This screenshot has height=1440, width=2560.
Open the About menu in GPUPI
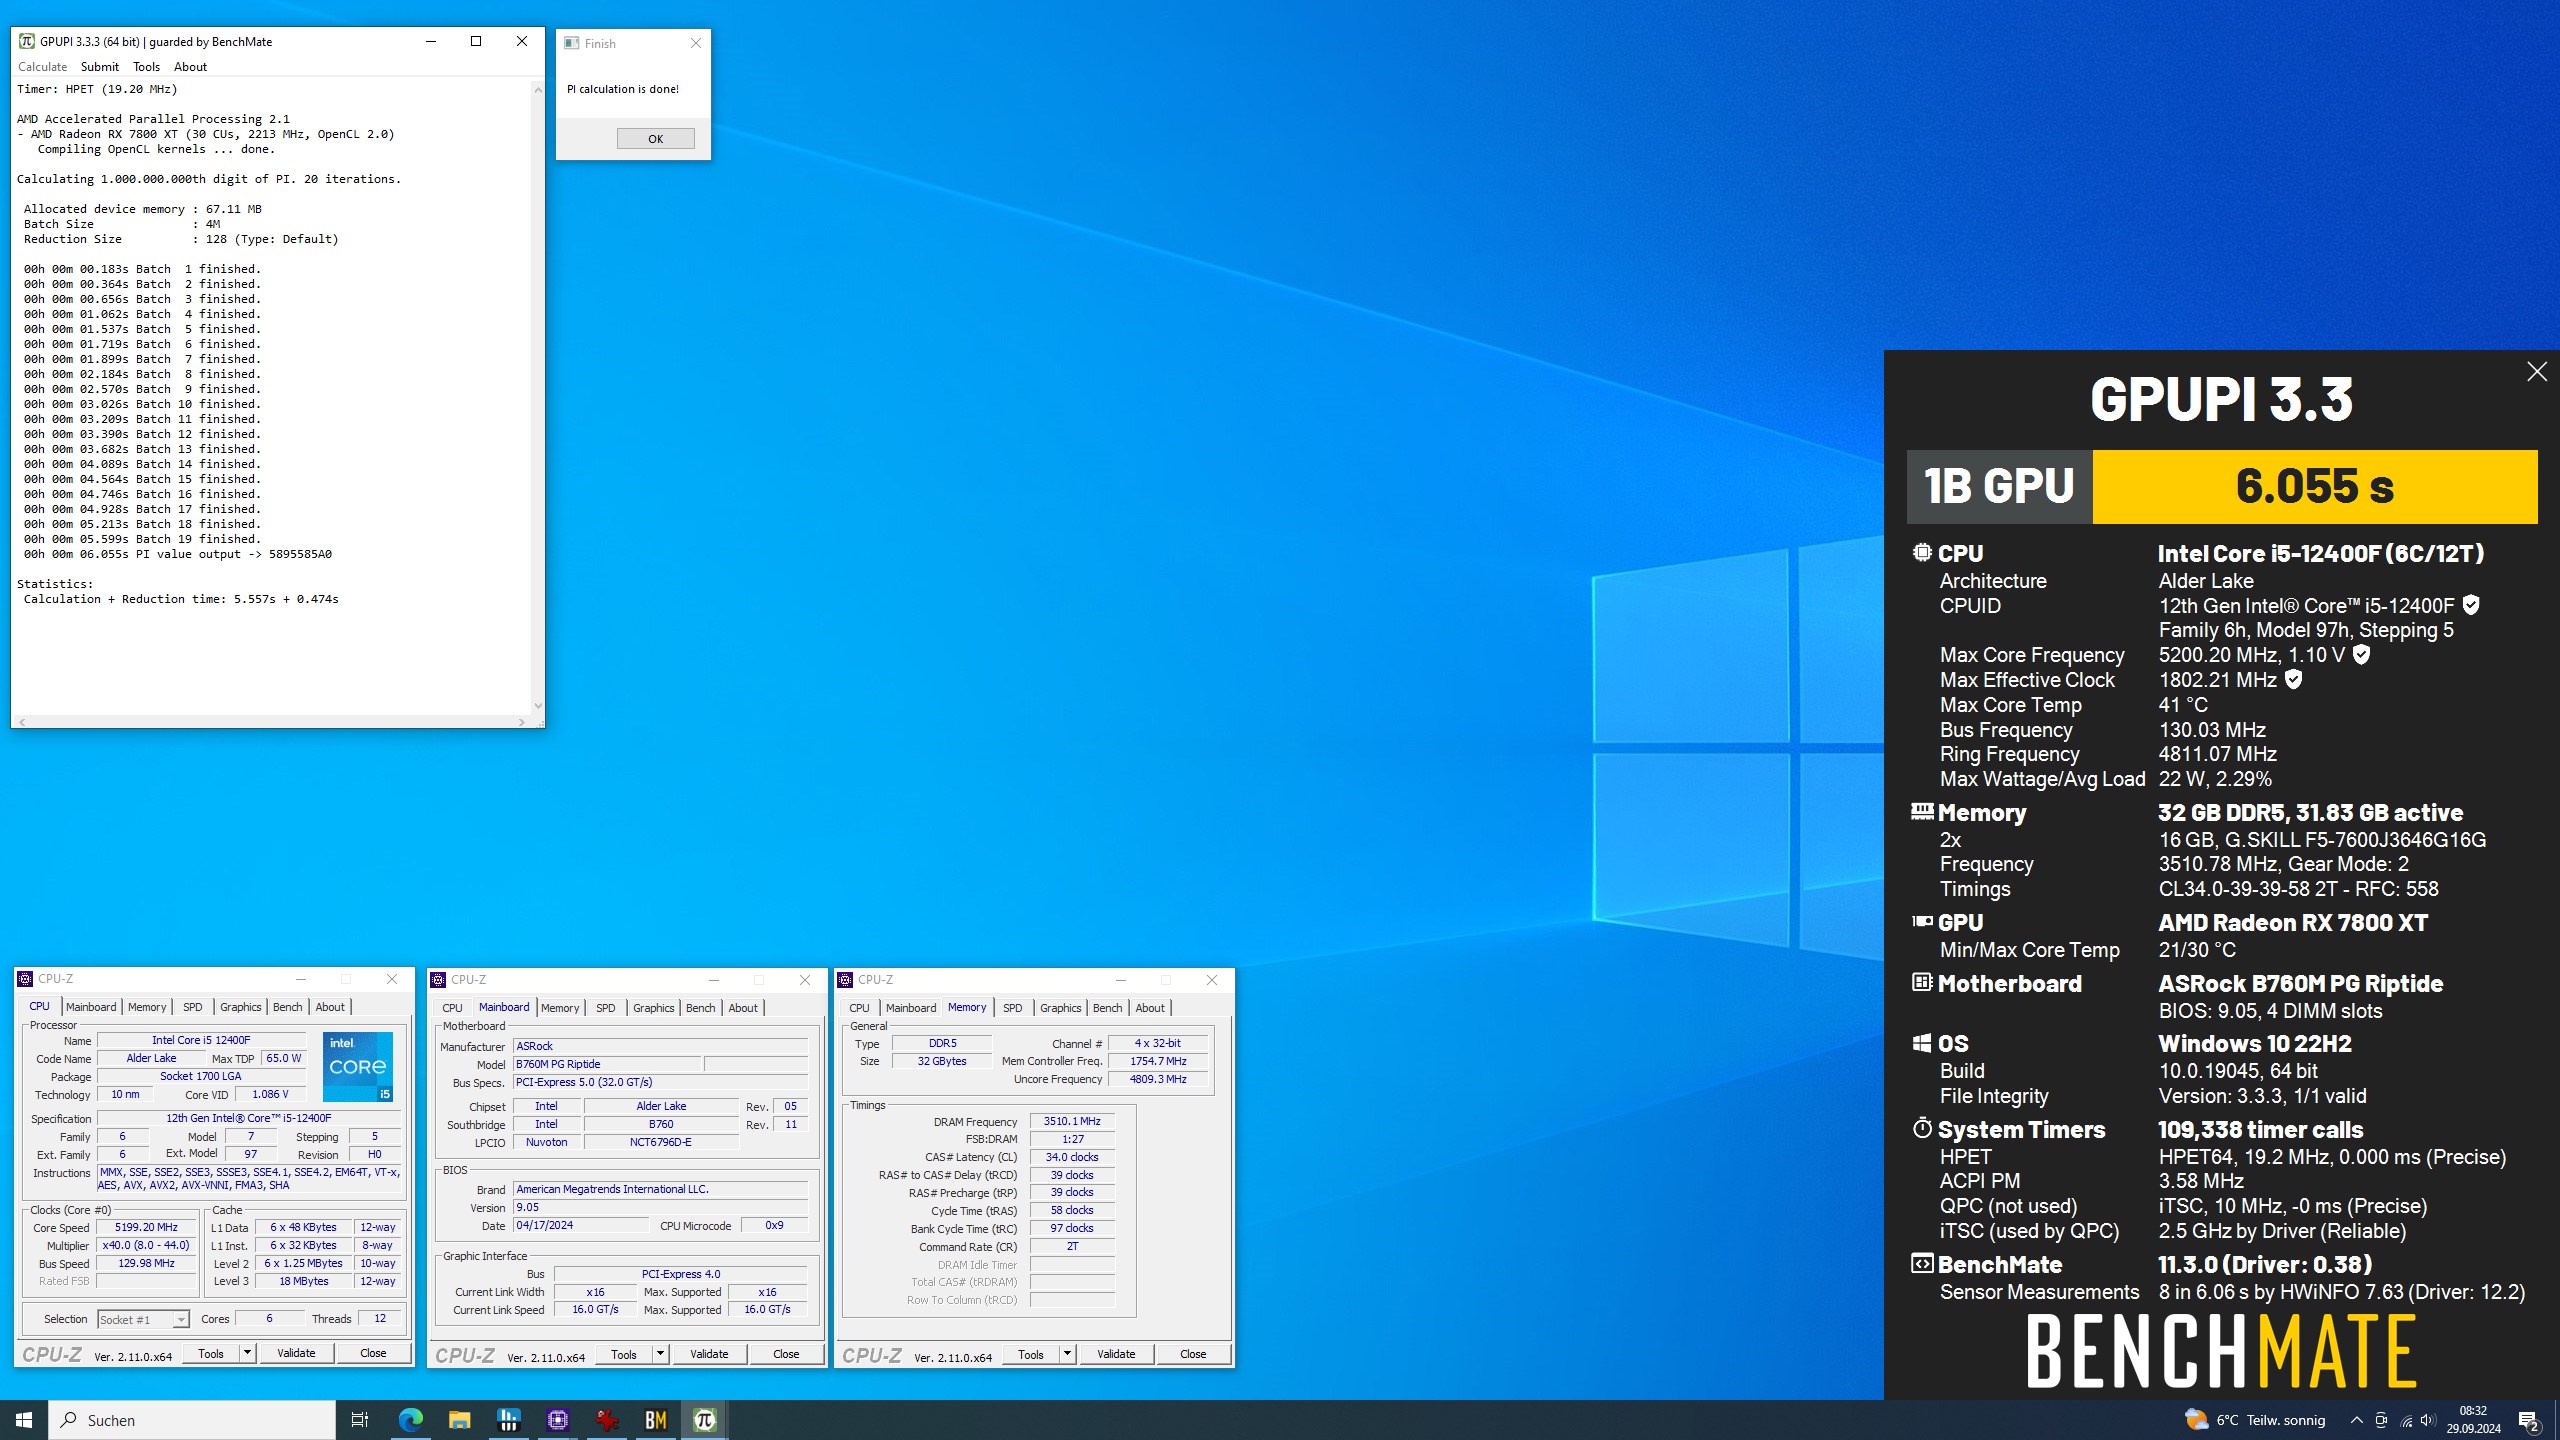click(190, 67)
